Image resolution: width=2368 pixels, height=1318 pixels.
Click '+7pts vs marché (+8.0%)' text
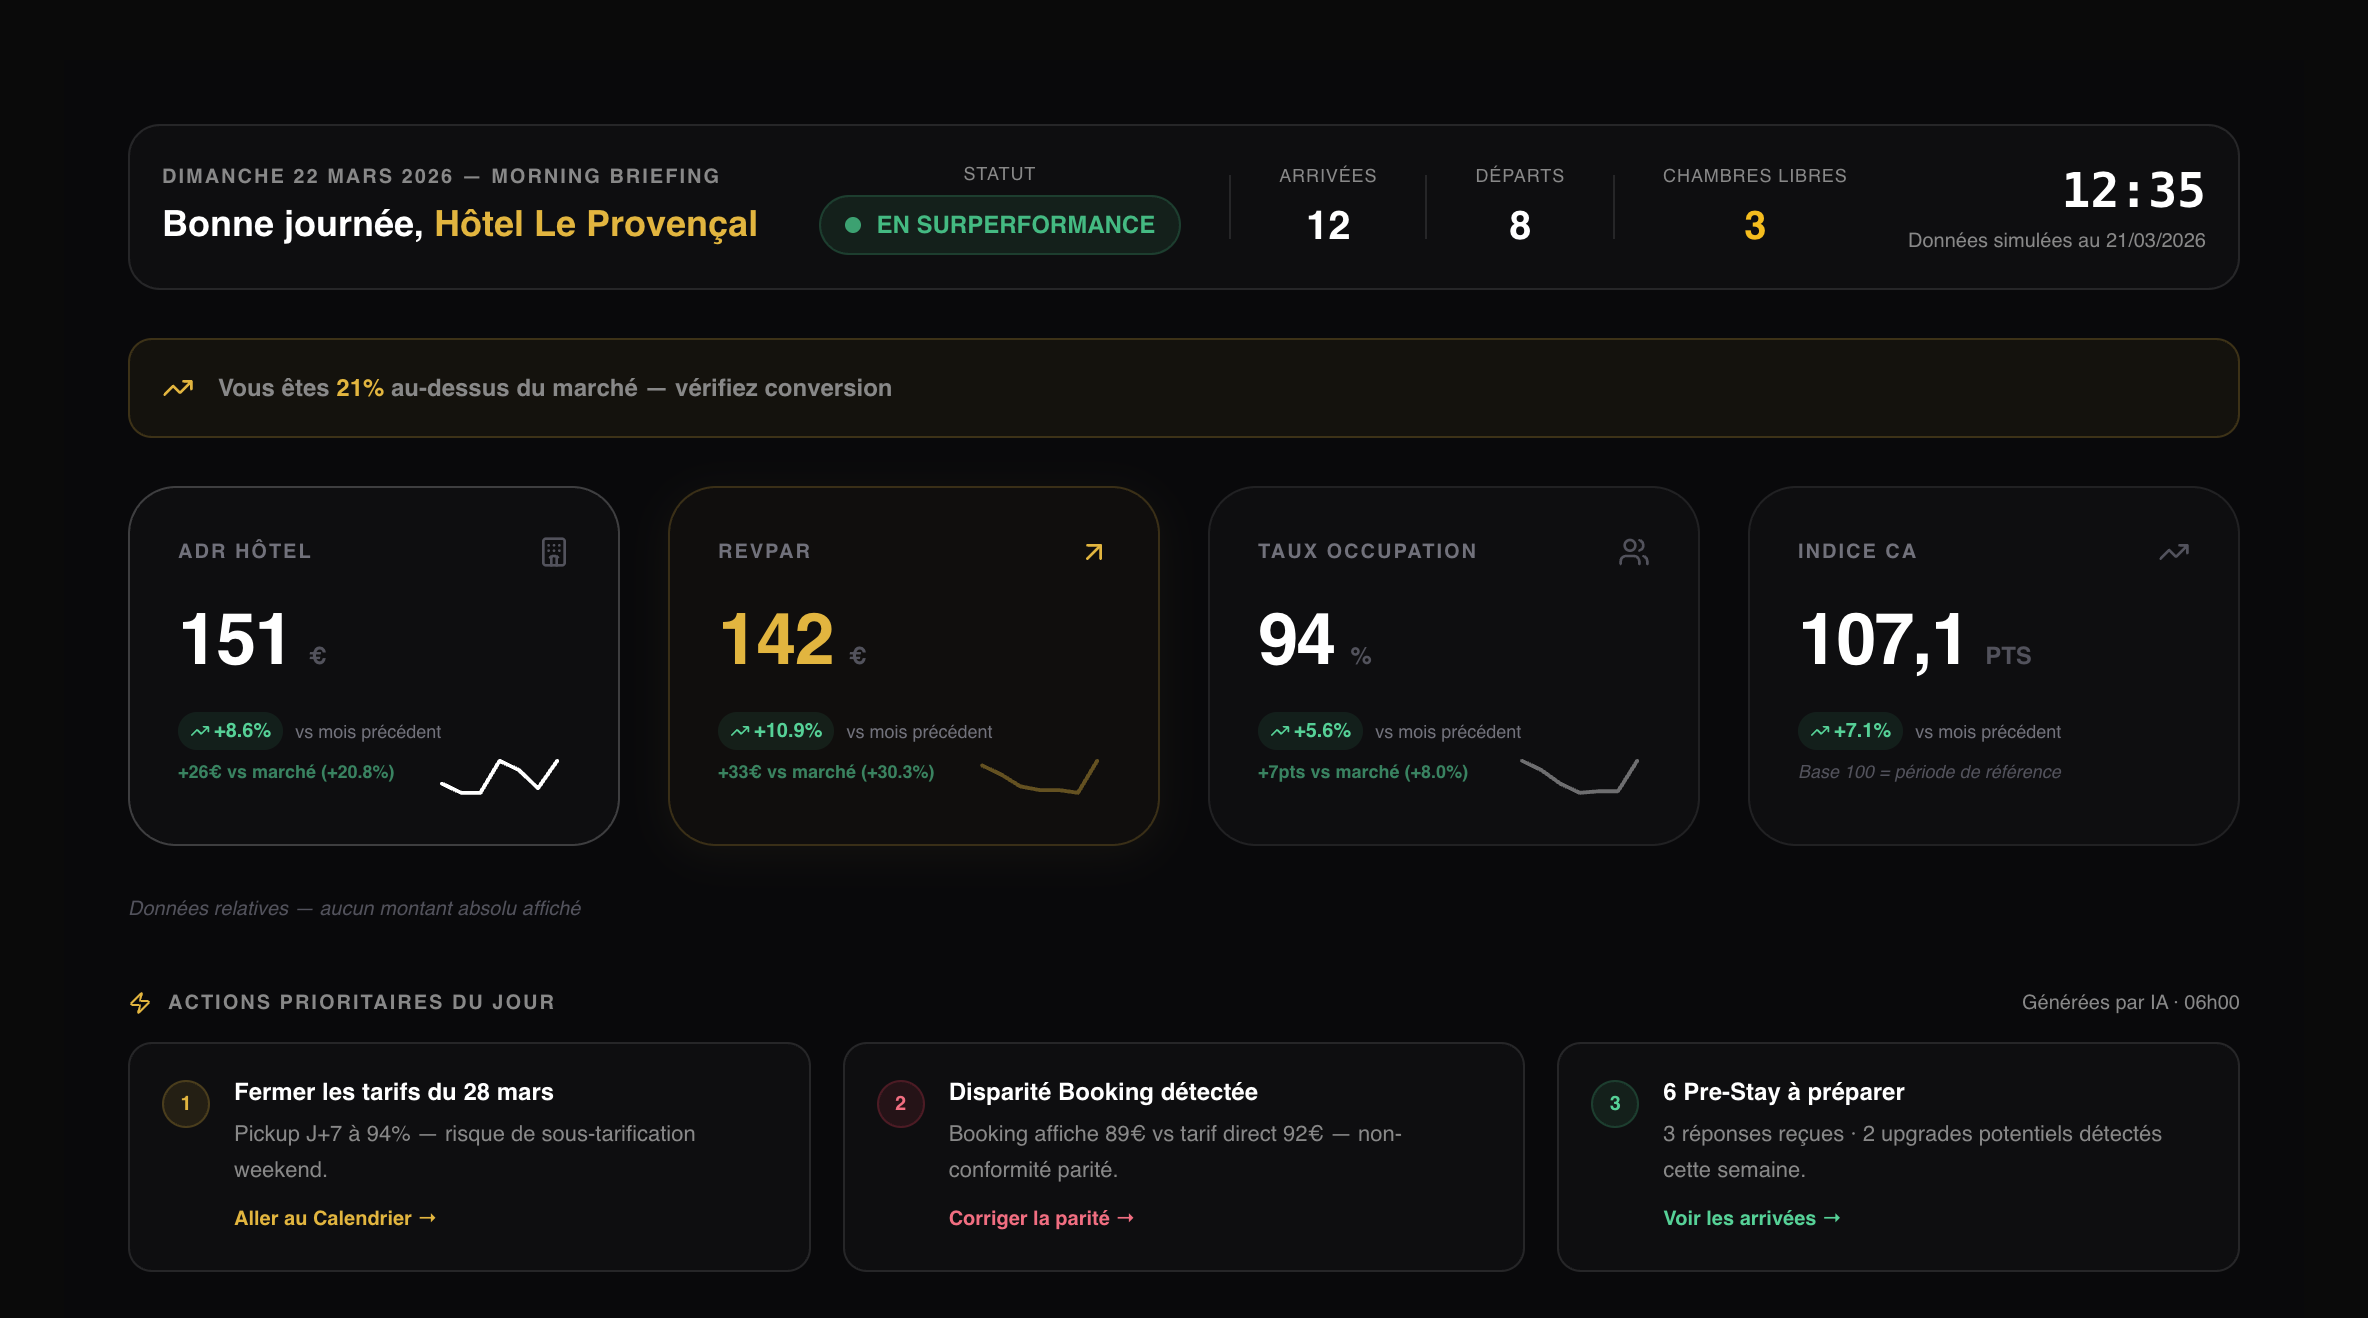click(1363, 772)
